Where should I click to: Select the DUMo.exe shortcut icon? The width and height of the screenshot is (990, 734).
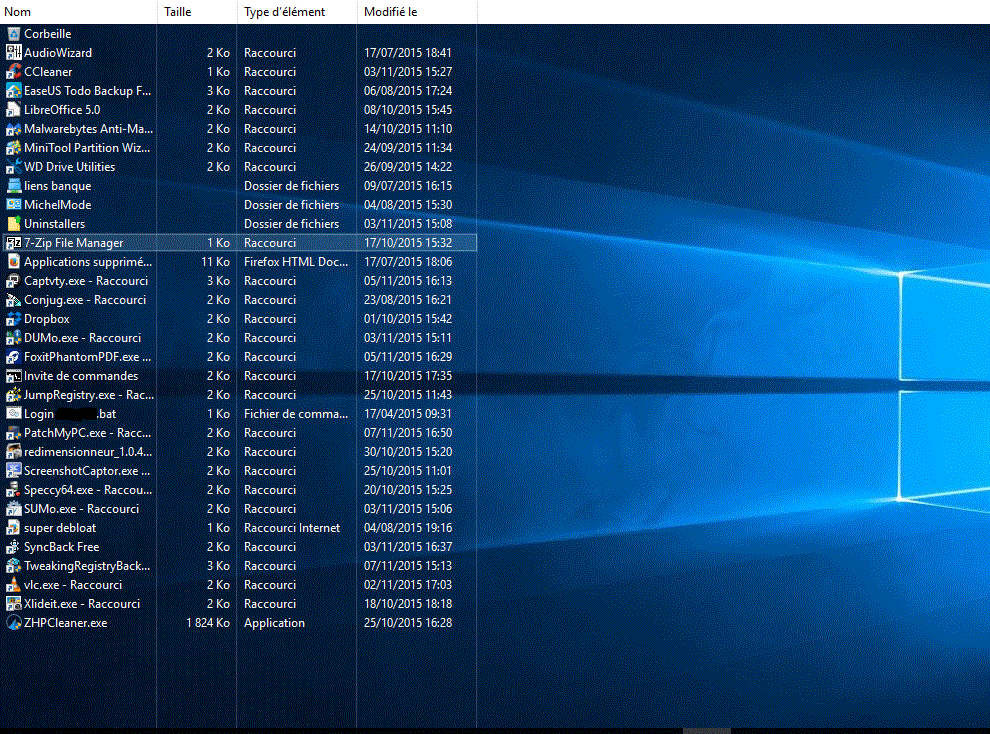(13, 338)
